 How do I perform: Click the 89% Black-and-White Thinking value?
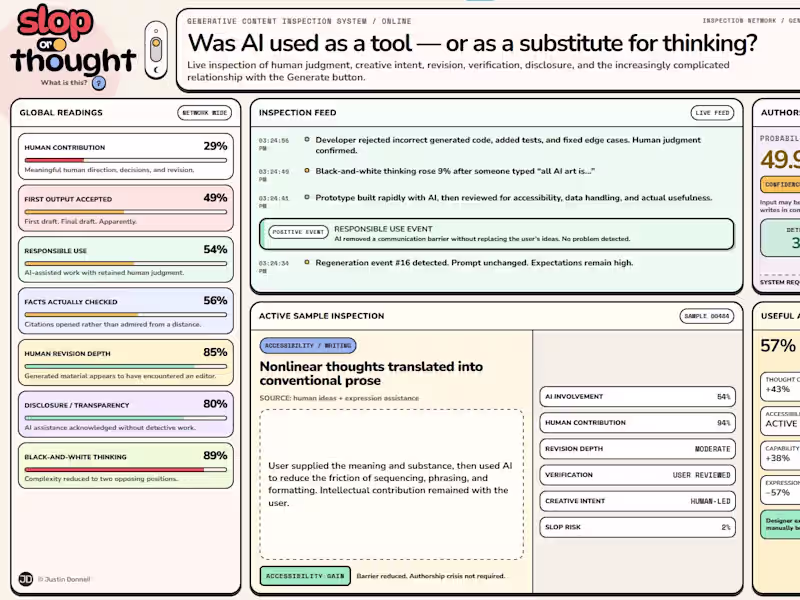215,455
